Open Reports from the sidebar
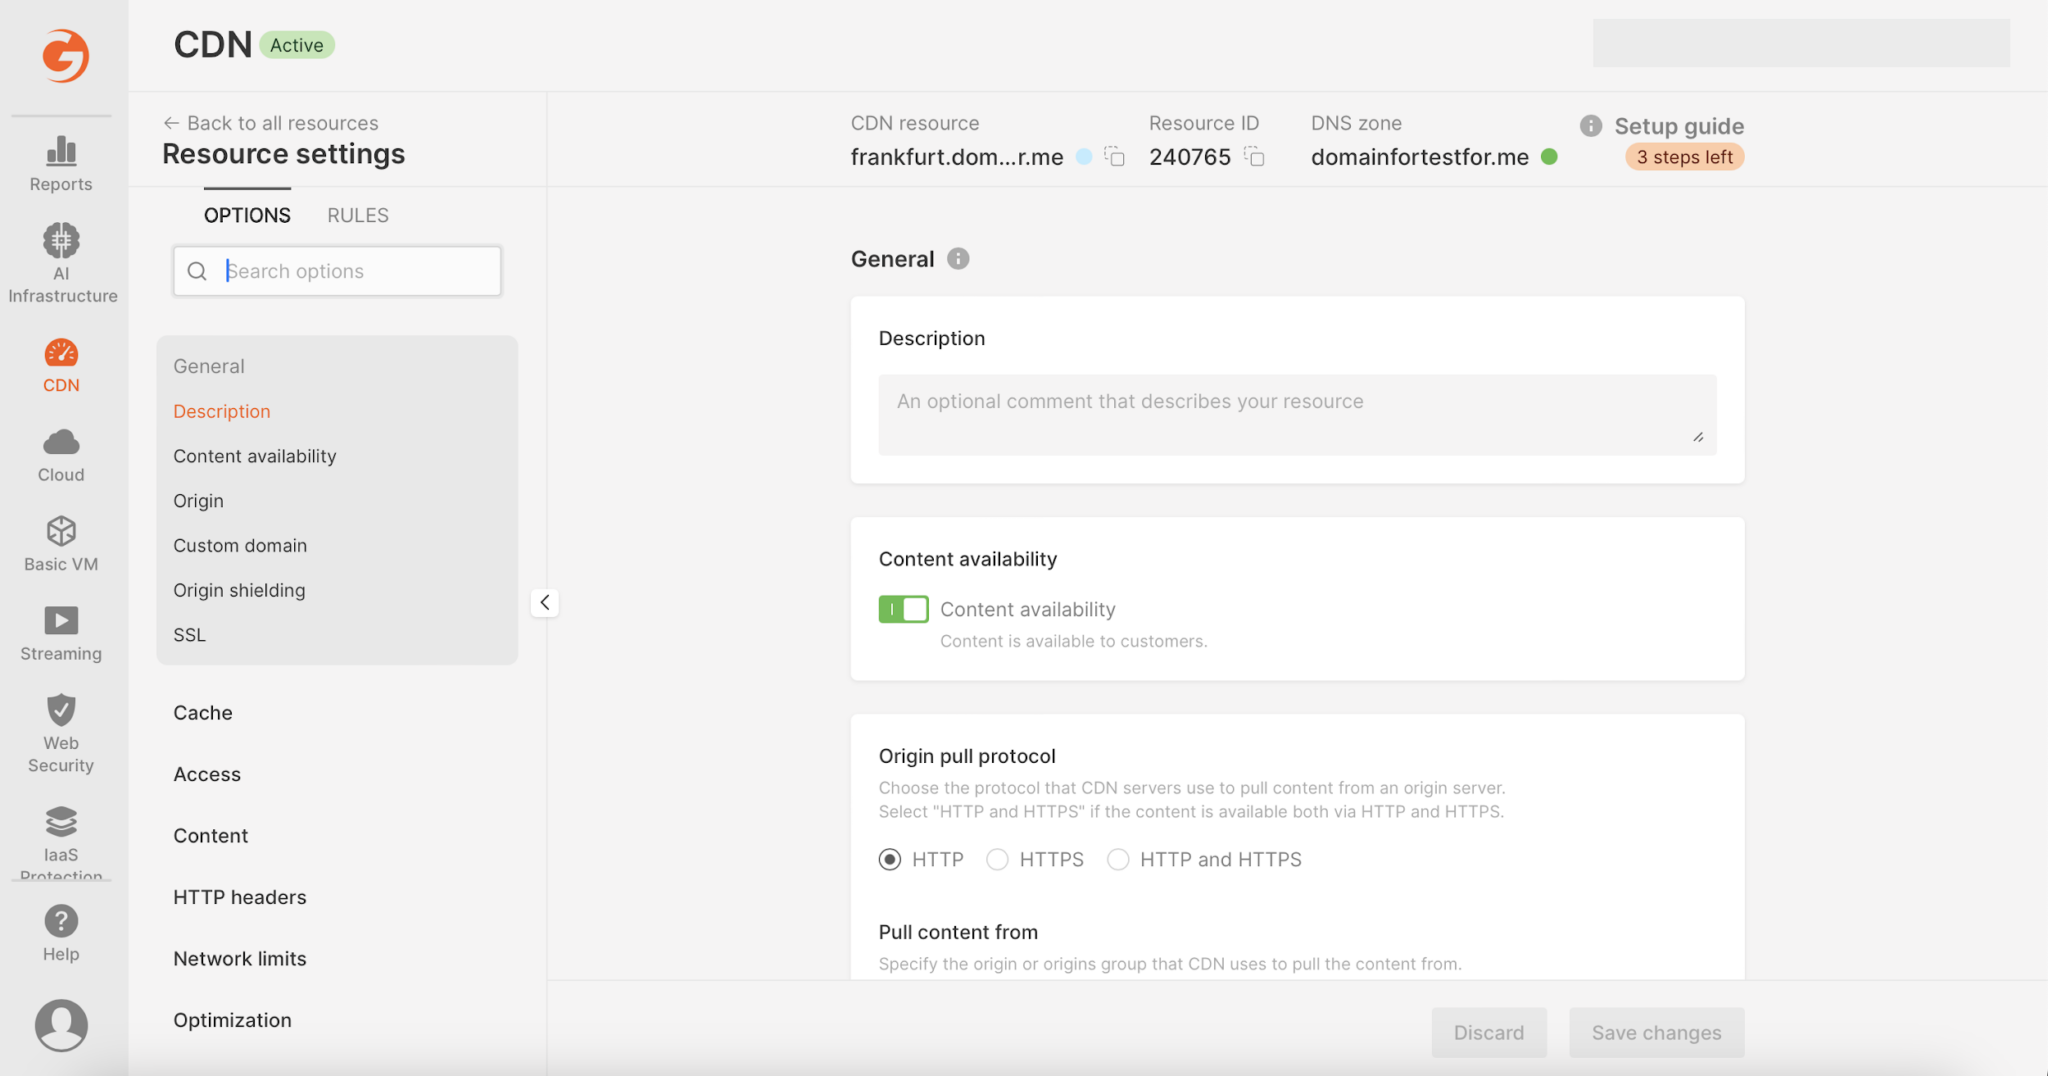This screenshot has width=2048, height=1076. 61,162
